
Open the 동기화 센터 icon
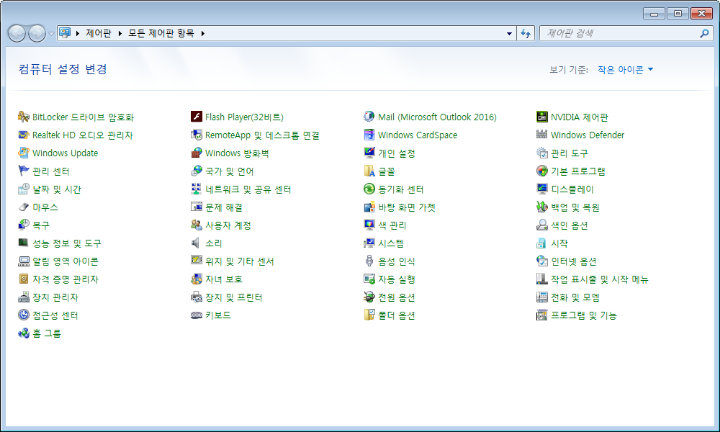(x=369, y=189)
